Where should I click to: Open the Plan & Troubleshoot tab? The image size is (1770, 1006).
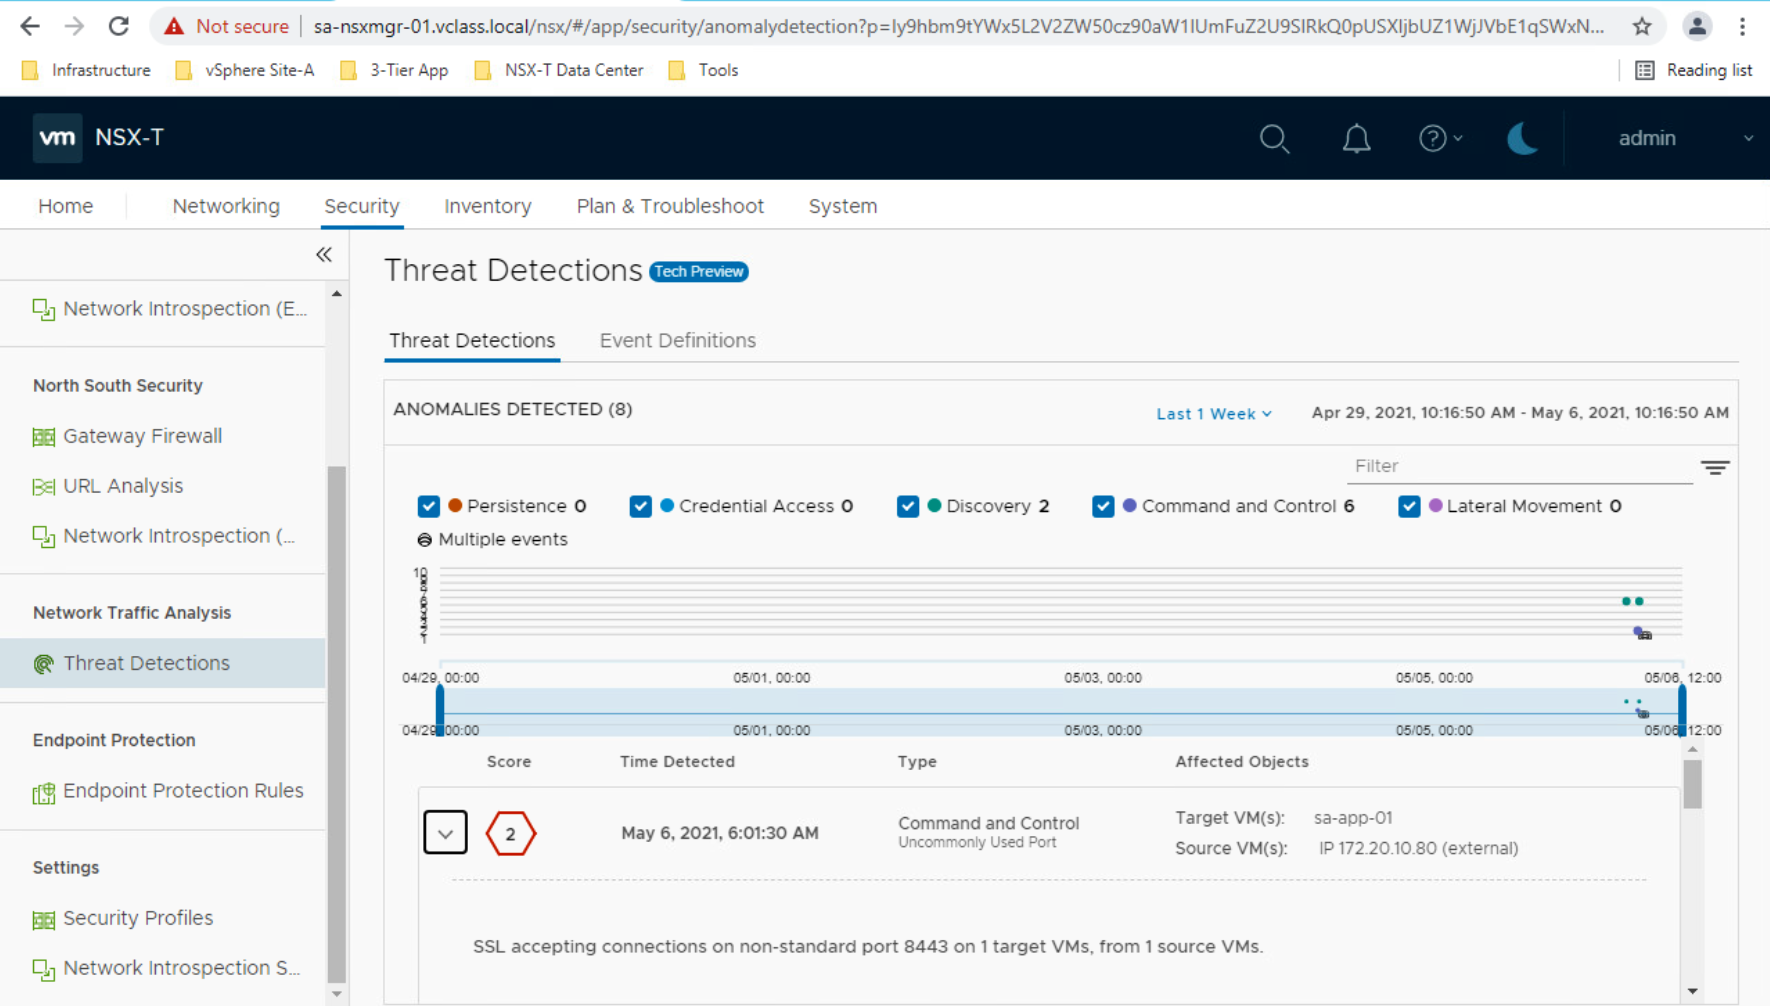tap(670, 206)
